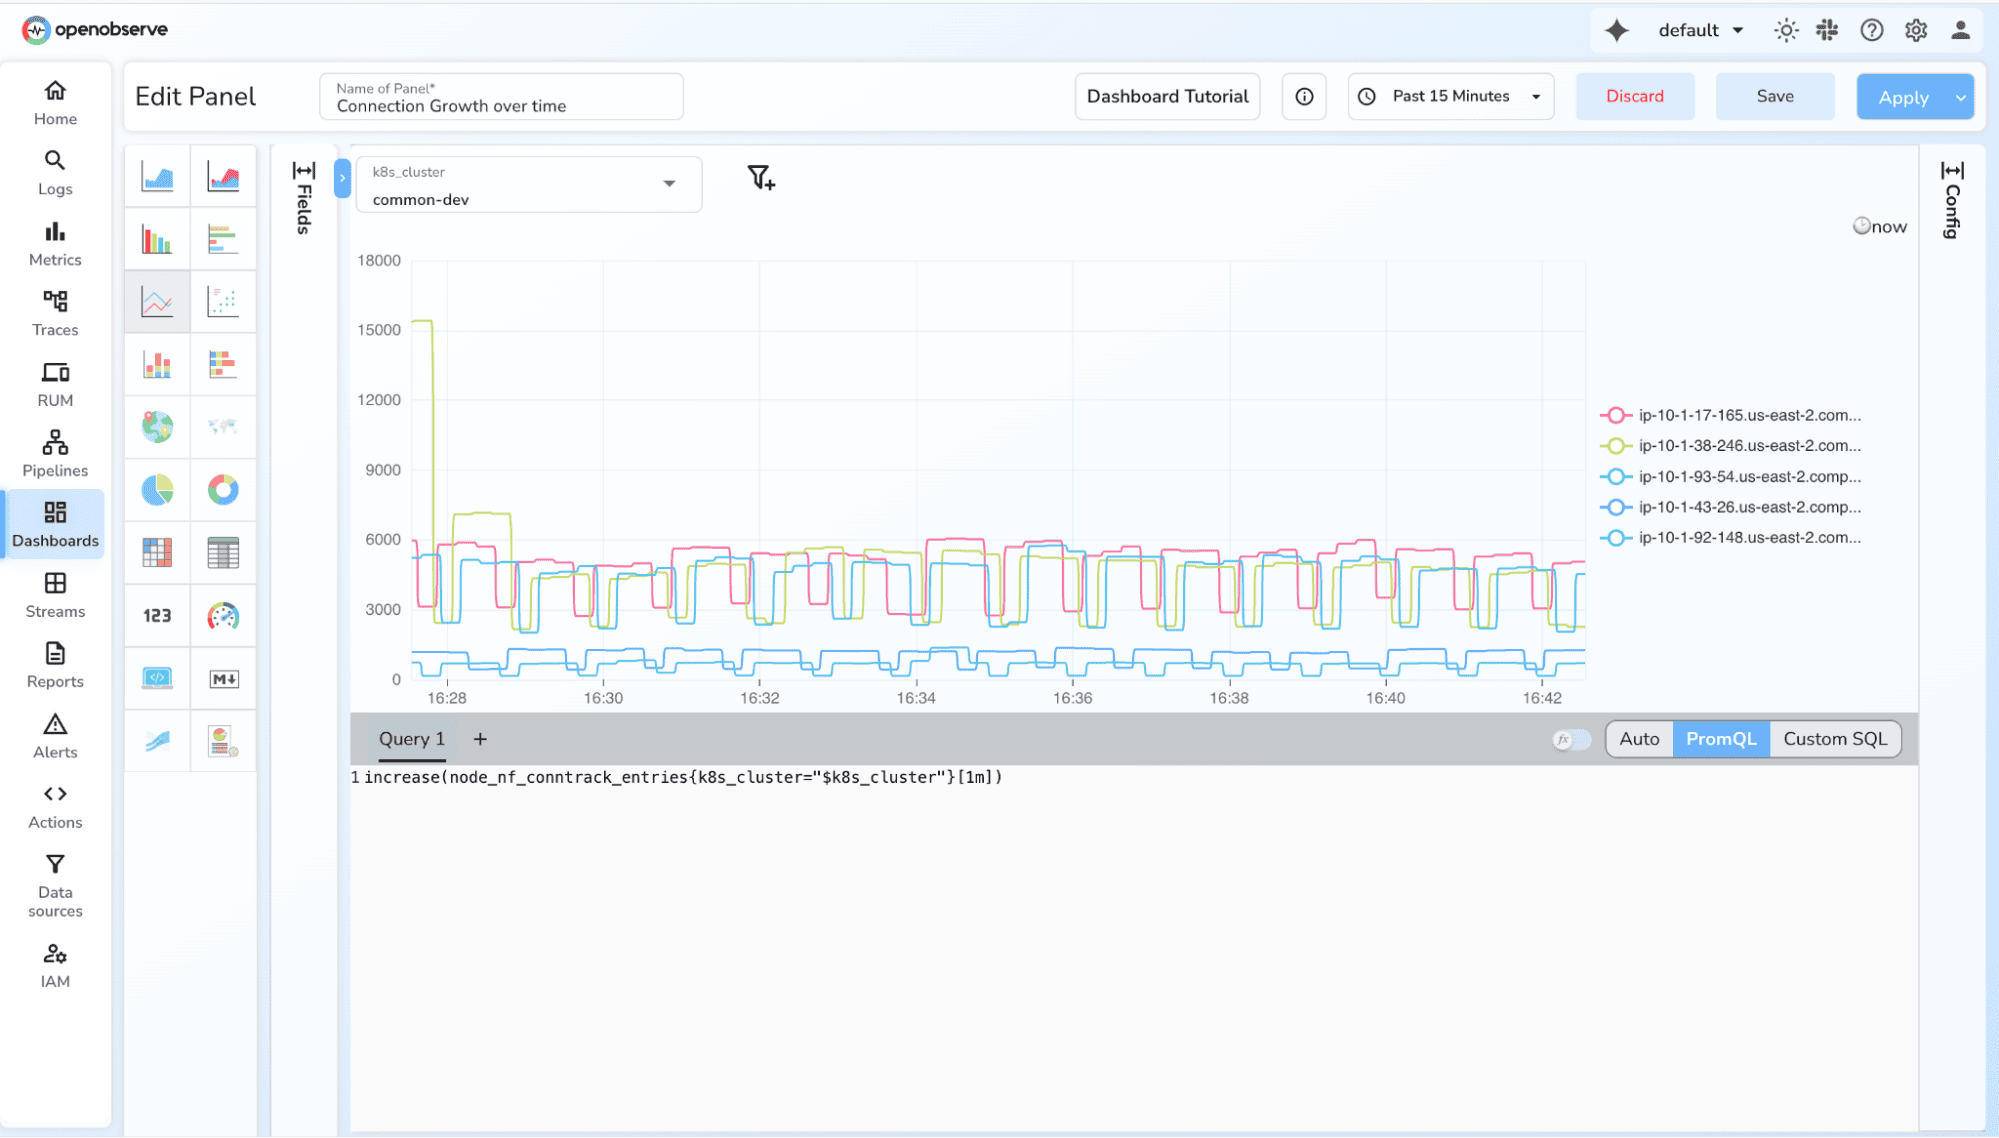
Task: Click the add filter funnel icon
Action: coord(761,178)
